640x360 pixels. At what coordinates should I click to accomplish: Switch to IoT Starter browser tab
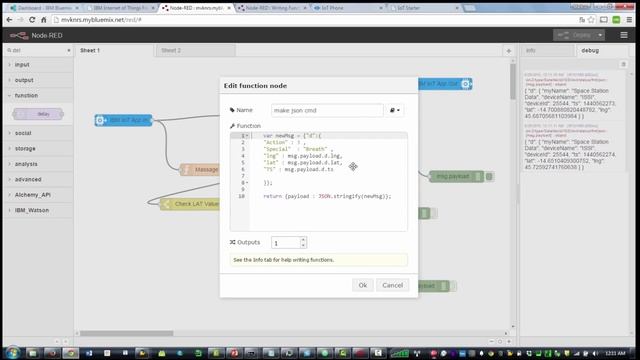(424, 8)
